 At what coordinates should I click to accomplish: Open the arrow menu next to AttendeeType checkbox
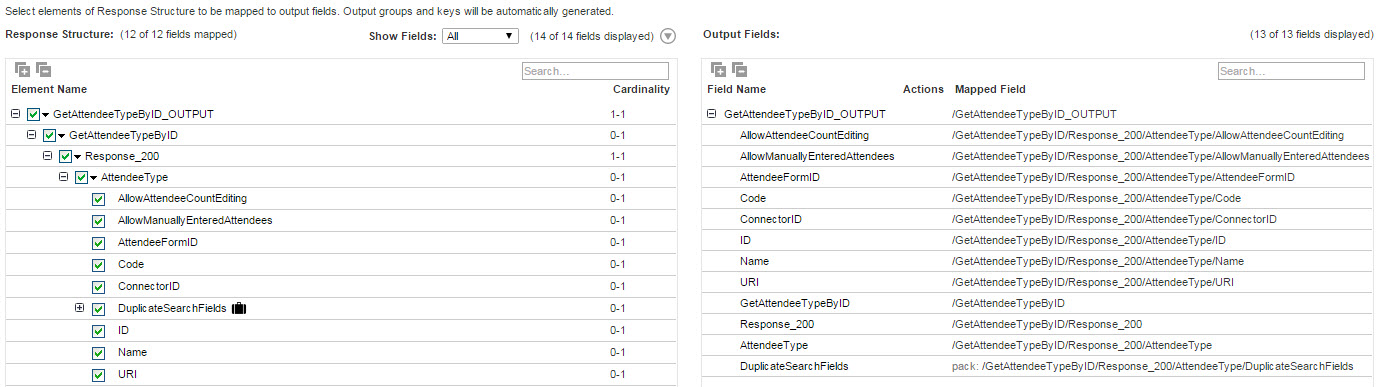pos(94,179)
